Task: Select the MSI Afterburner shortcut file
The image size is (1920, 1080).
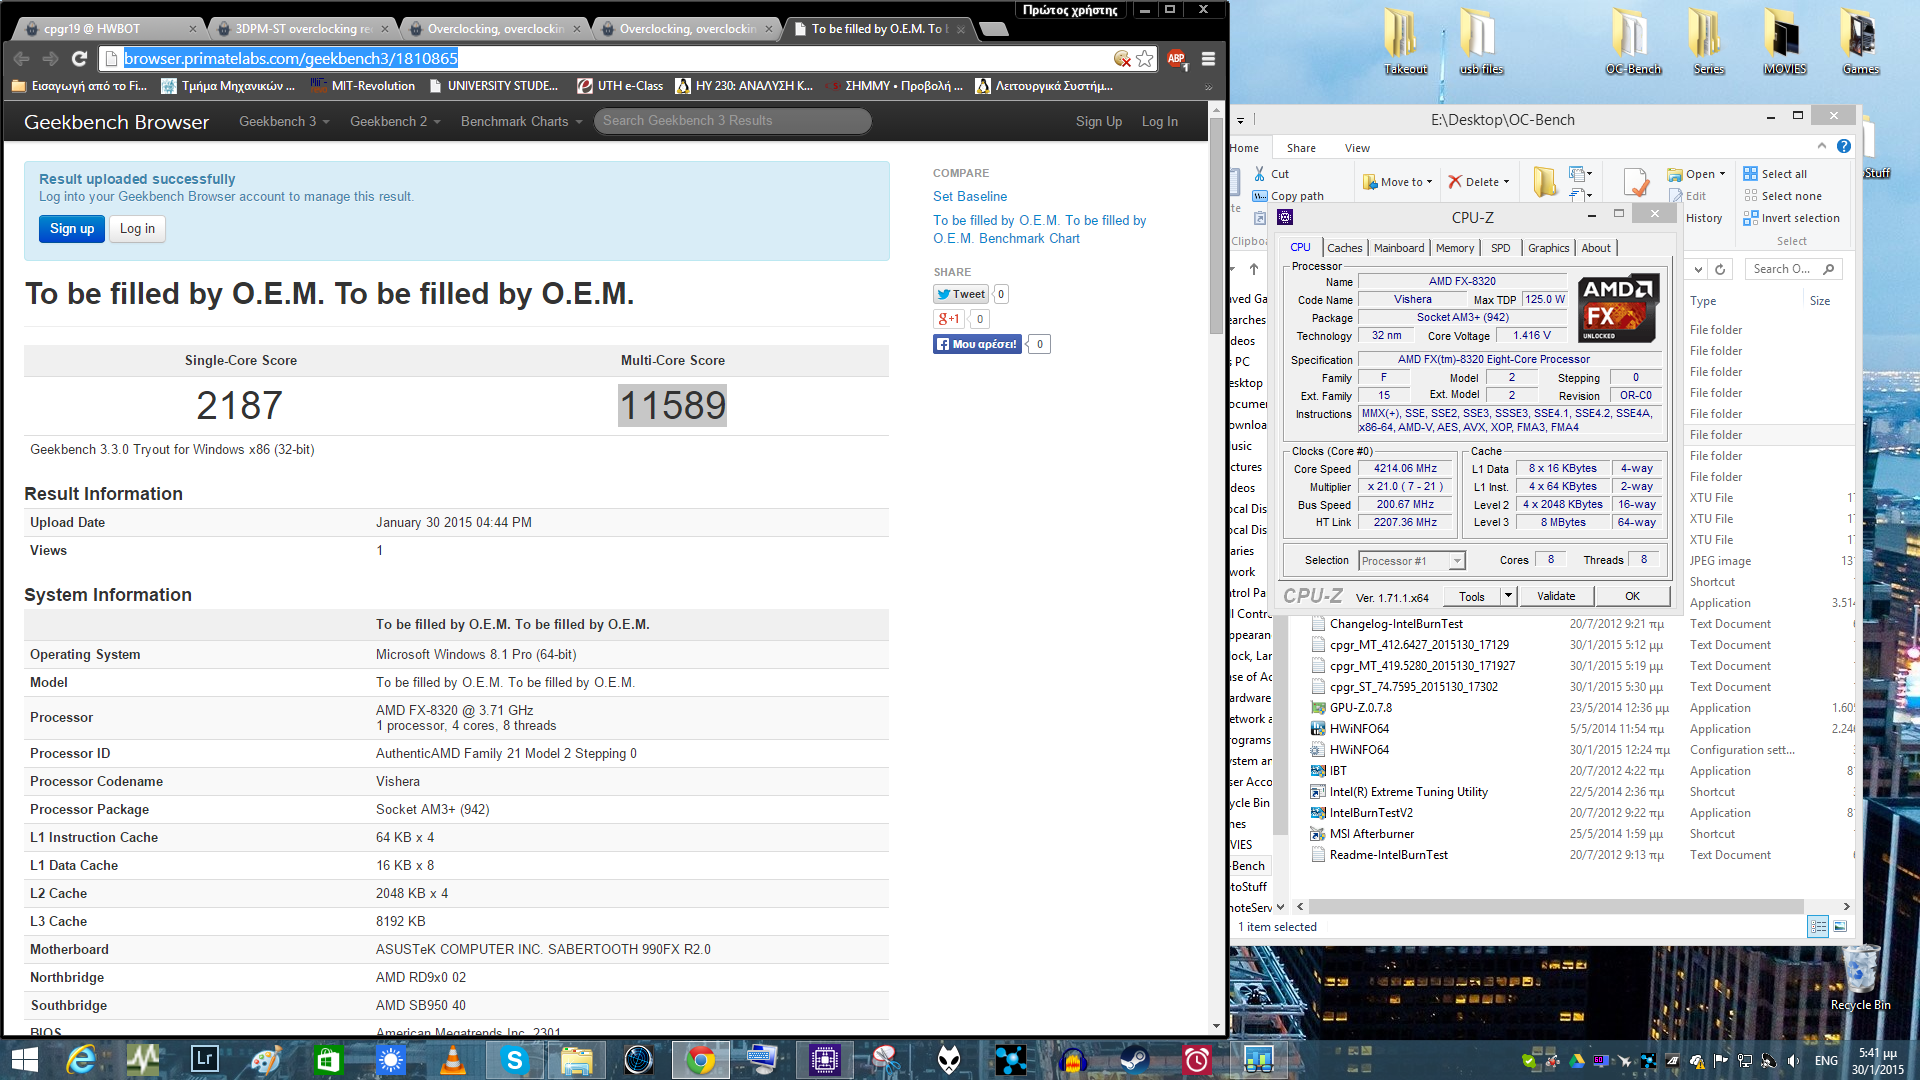Action: click(x=1371, y=834)
